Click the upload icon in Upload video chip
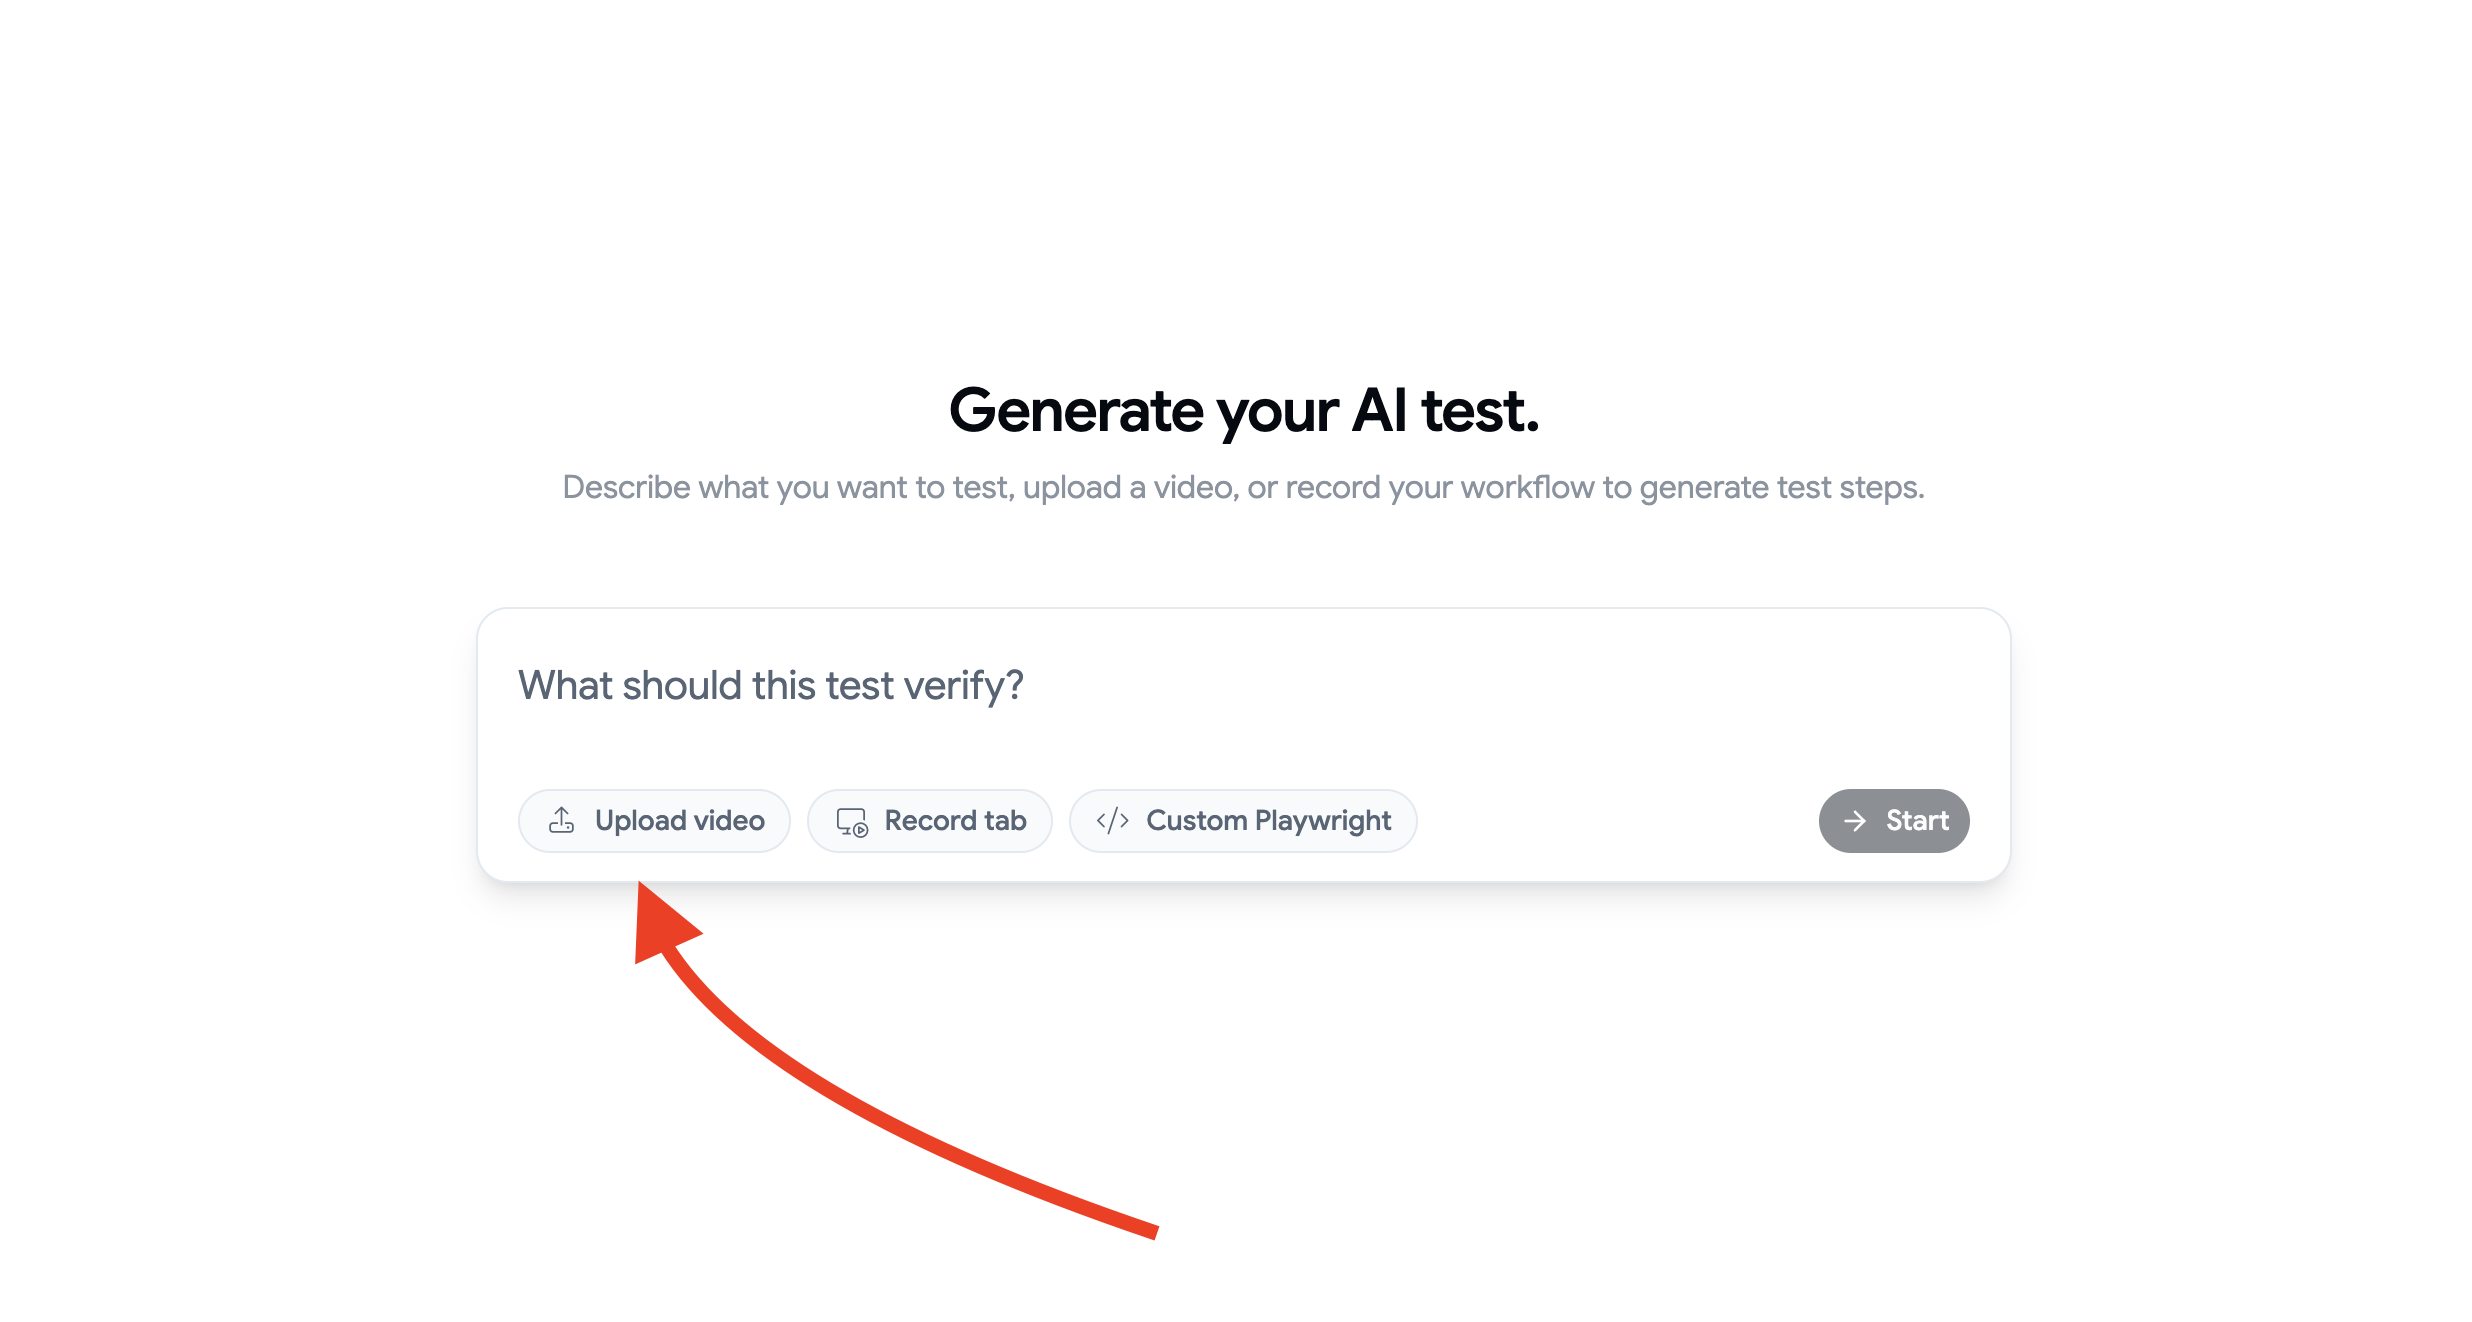This screenshot has height=1322, width=2472. (x=563, y=820)
